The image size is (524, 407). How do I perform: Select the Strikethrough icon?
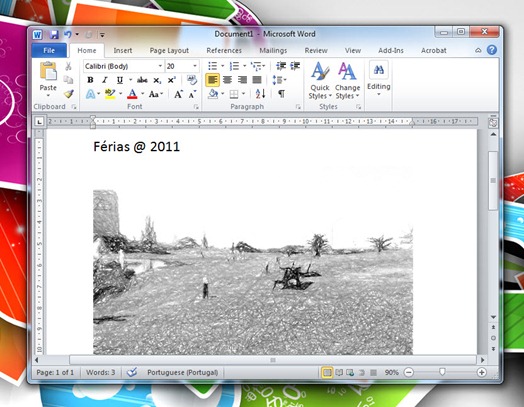point(142,80)
